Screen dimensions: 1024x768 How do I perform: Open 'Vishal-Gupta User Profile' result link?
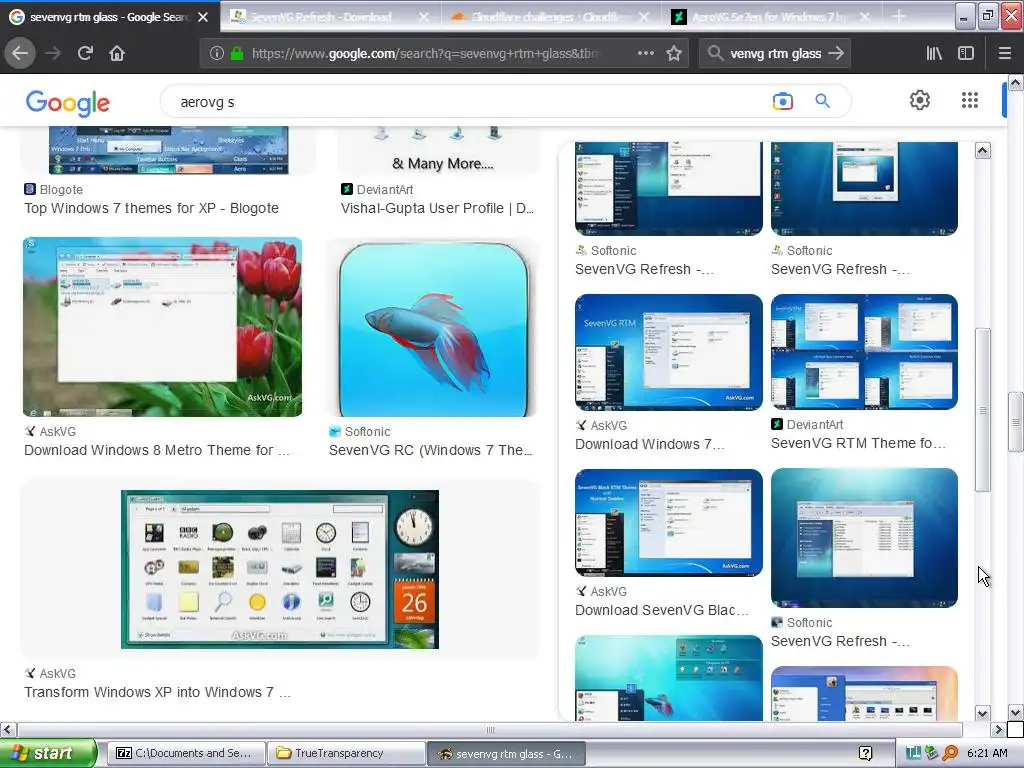tap(438, 208)
